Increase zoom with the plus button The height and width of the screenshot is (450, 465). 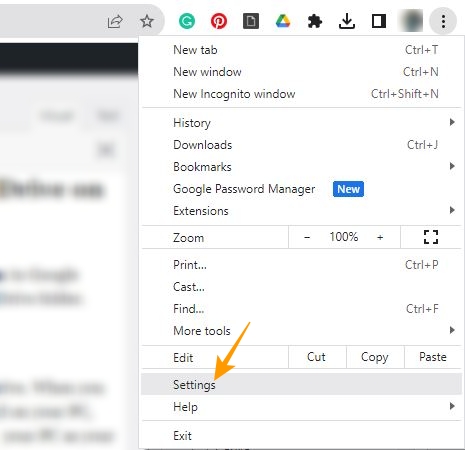tap(380, 237)
